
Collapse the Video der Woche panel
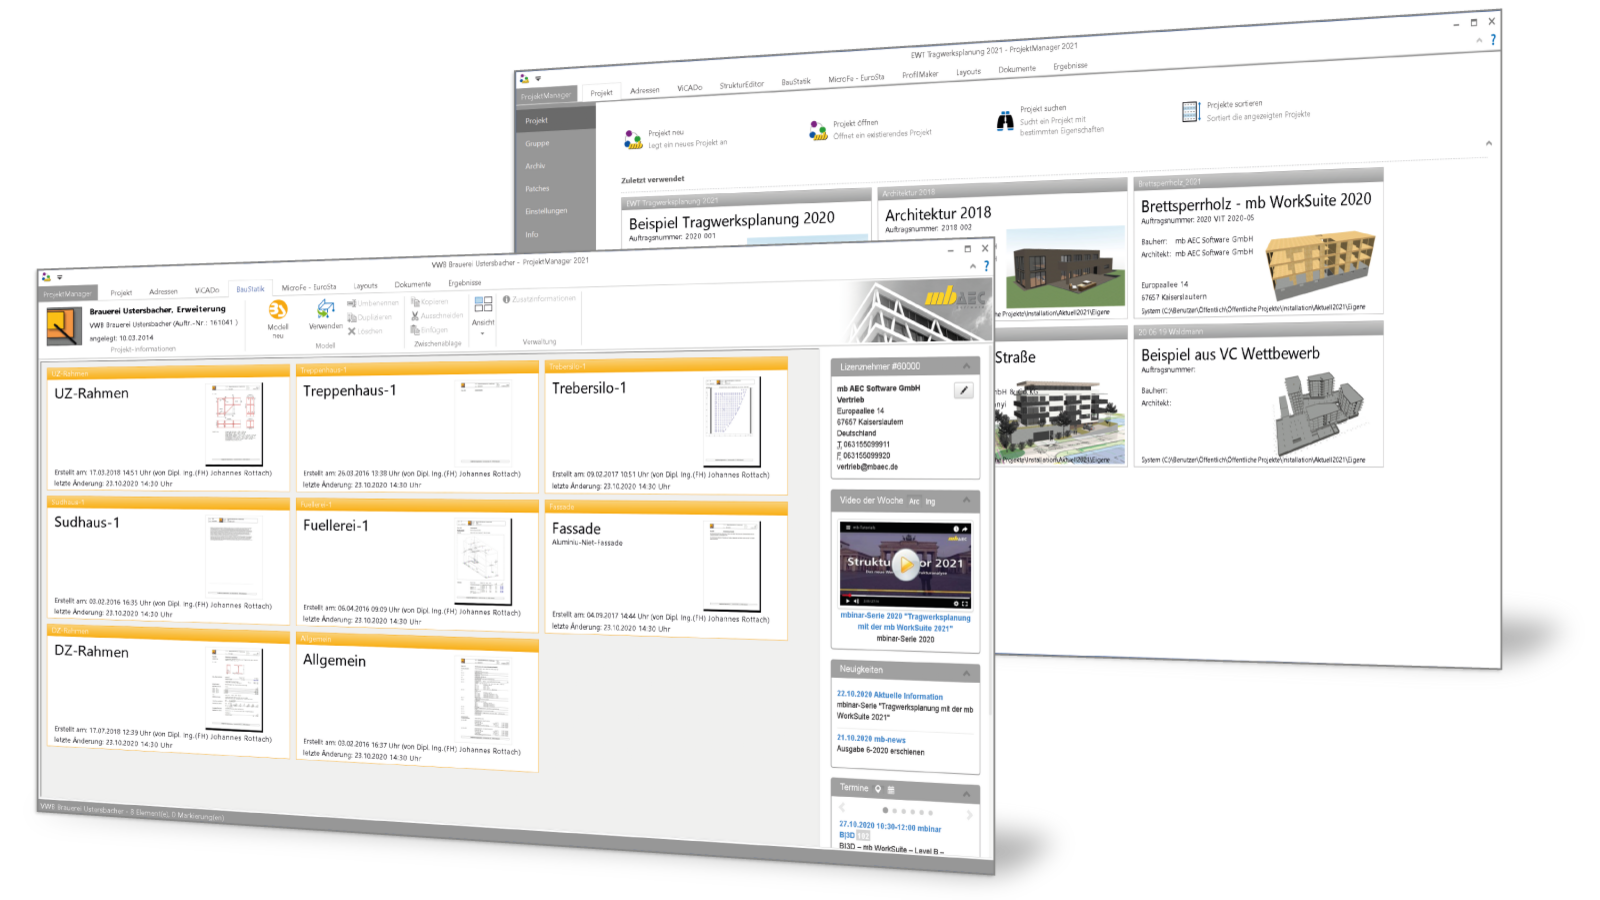967,500
